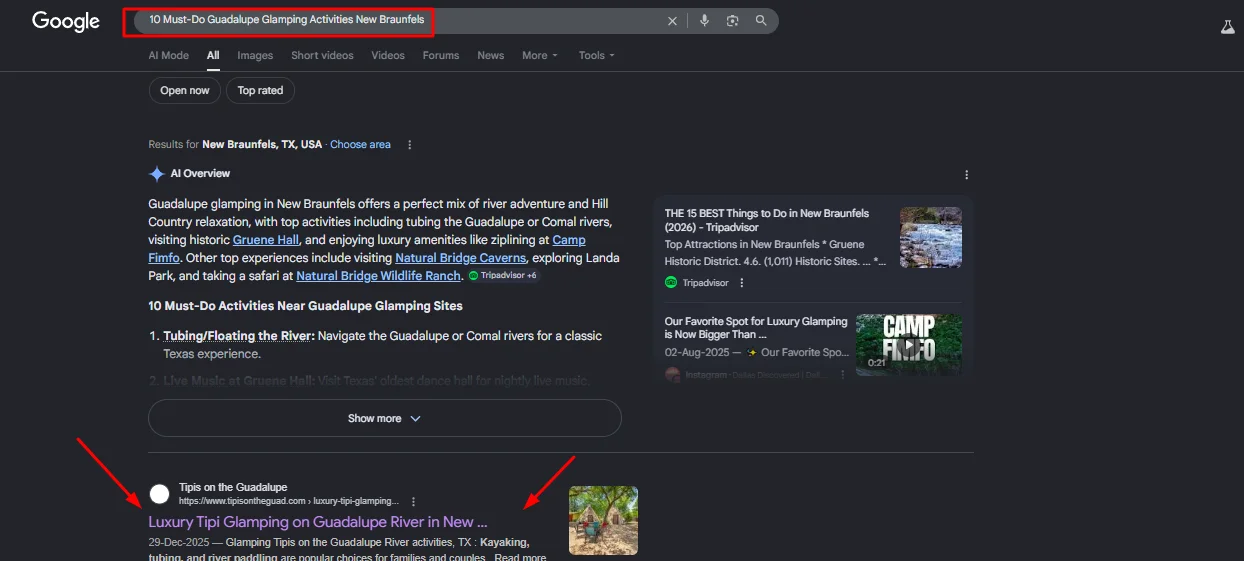Expand the More search categories dropdown
The image size is (1244, 561).
pos(540,56)
